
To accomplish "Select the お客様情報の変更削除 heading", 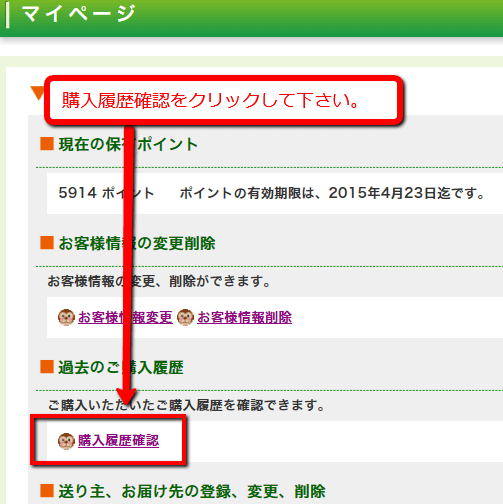I will [x=137, y=243].
